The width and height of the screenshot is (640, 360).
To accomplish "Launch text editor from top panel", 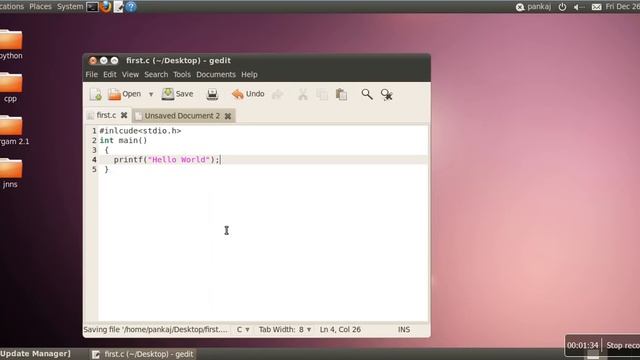I will 118,7.
